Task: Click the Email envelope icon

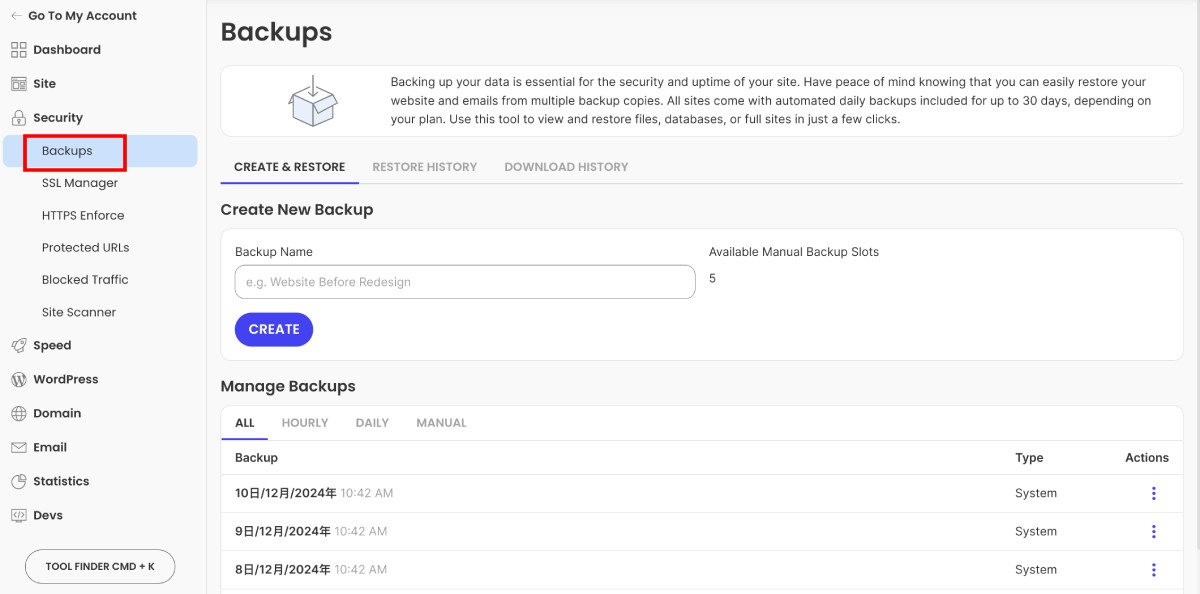Action: point(18,448)
